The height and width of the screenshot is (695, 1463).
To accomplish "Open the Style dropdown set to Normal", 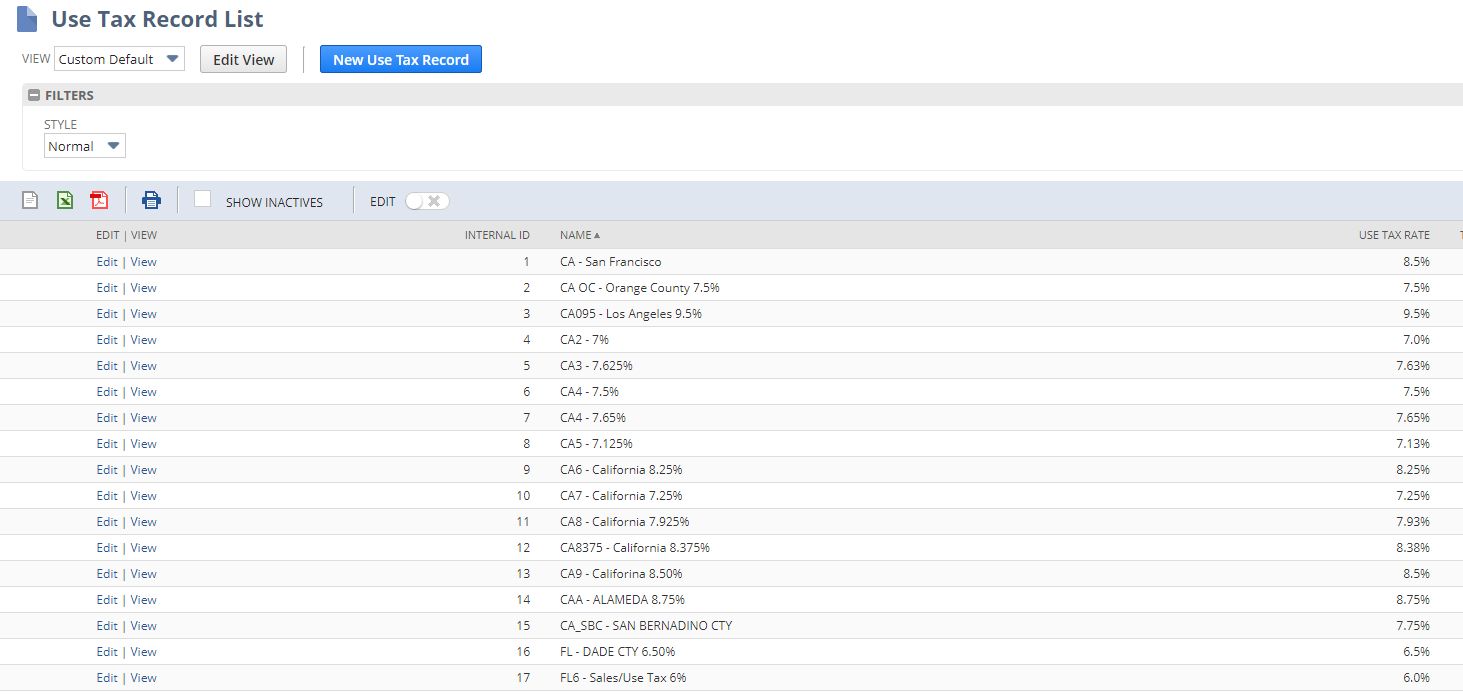I will point(85,146).
